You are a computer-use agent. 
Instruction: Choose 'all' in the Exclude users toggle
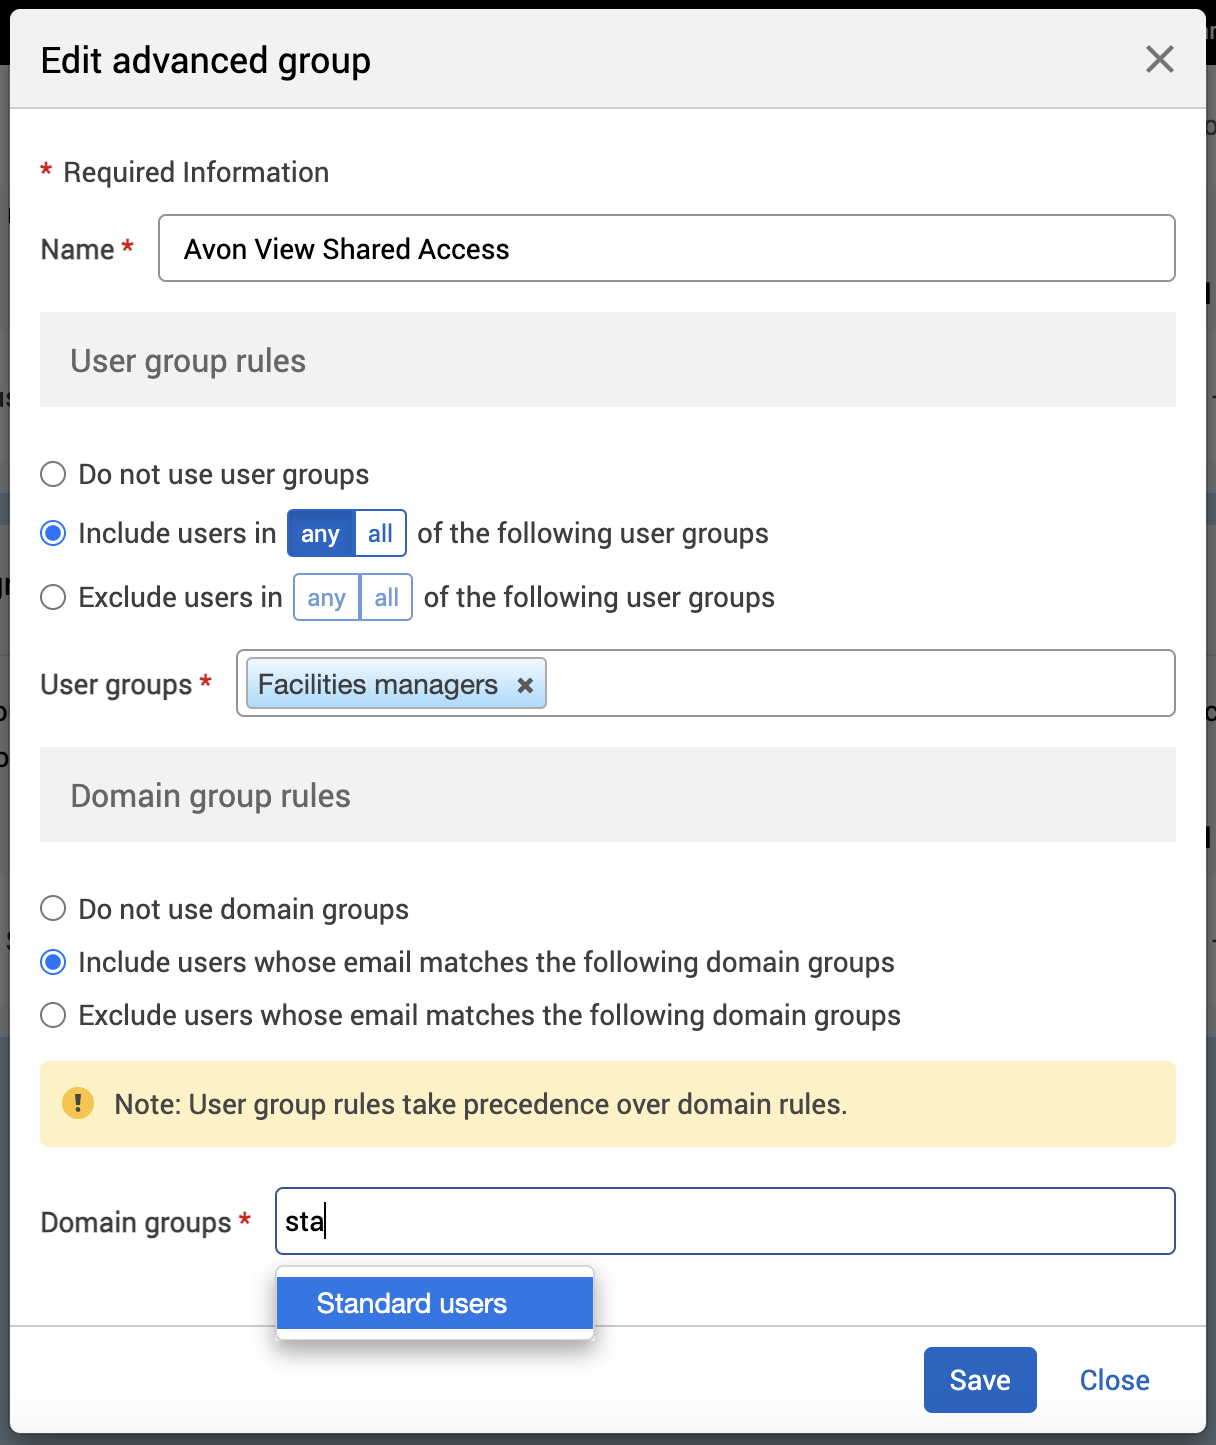(x=386, y=598)
